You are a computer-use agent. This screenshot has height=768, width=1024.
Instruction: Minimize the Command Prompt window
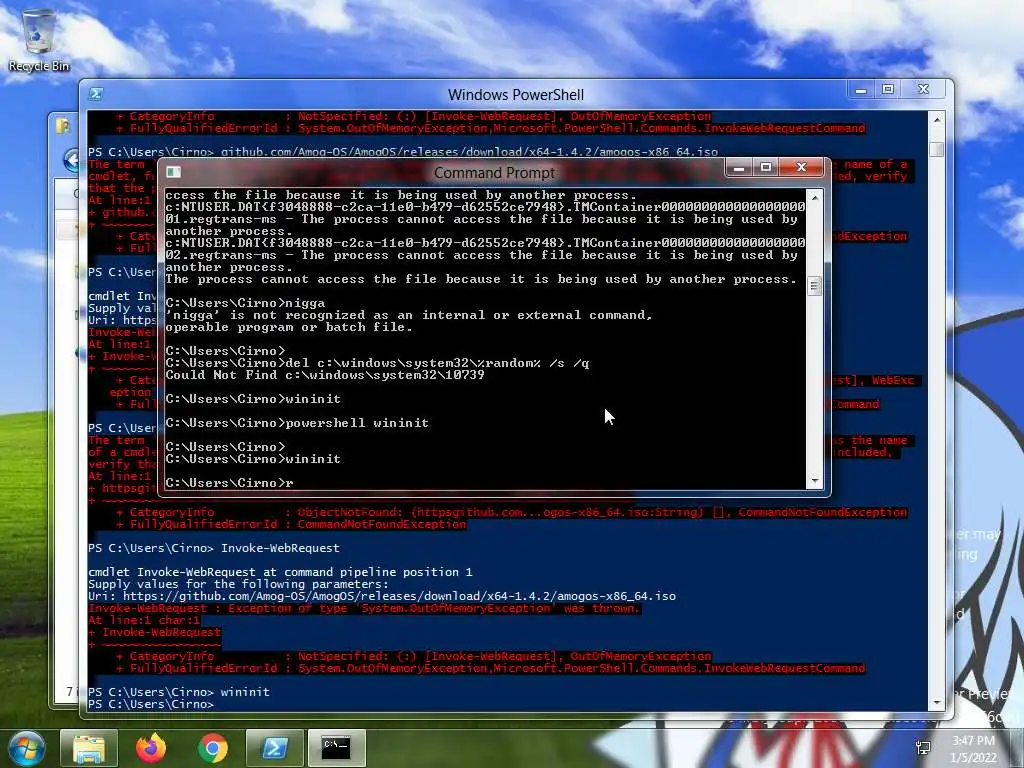[739, 168]
